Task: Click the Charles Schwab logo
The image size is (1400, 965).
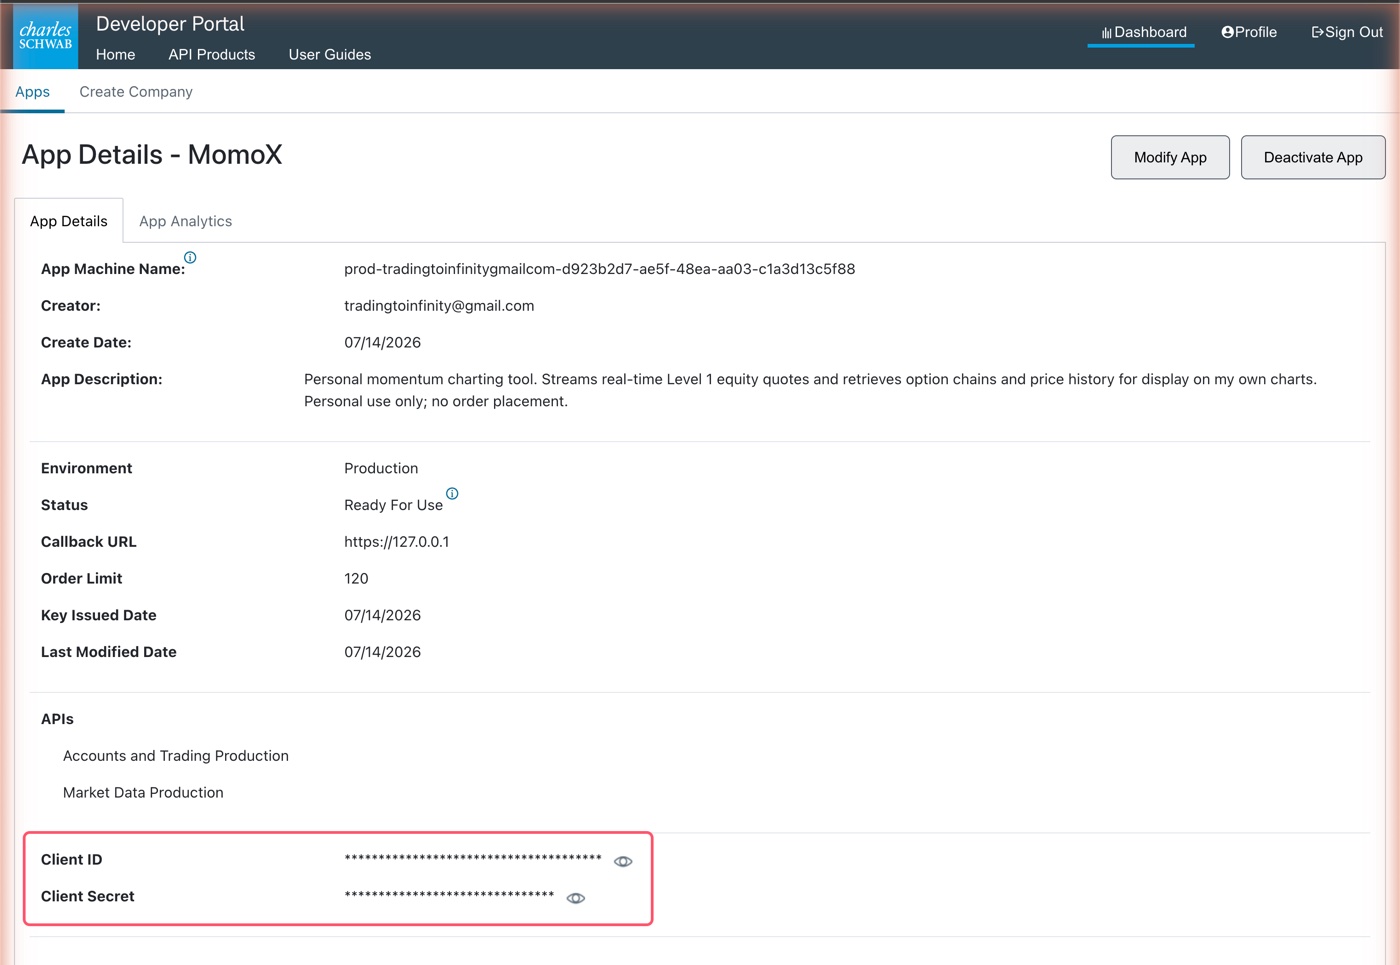Action: 46,36
